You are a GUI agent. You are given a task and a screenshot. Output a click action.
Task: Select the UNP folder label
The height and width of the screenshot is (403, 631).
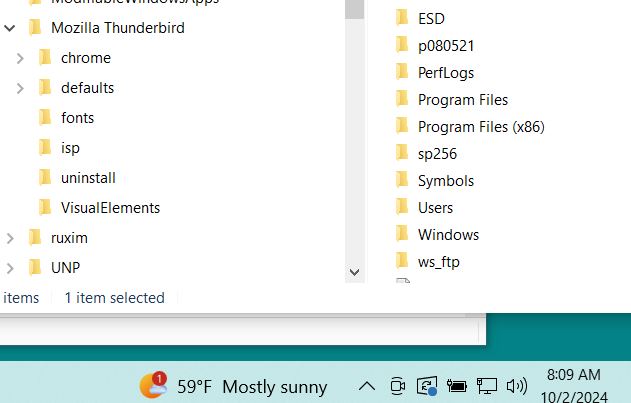tap(66, 268)
